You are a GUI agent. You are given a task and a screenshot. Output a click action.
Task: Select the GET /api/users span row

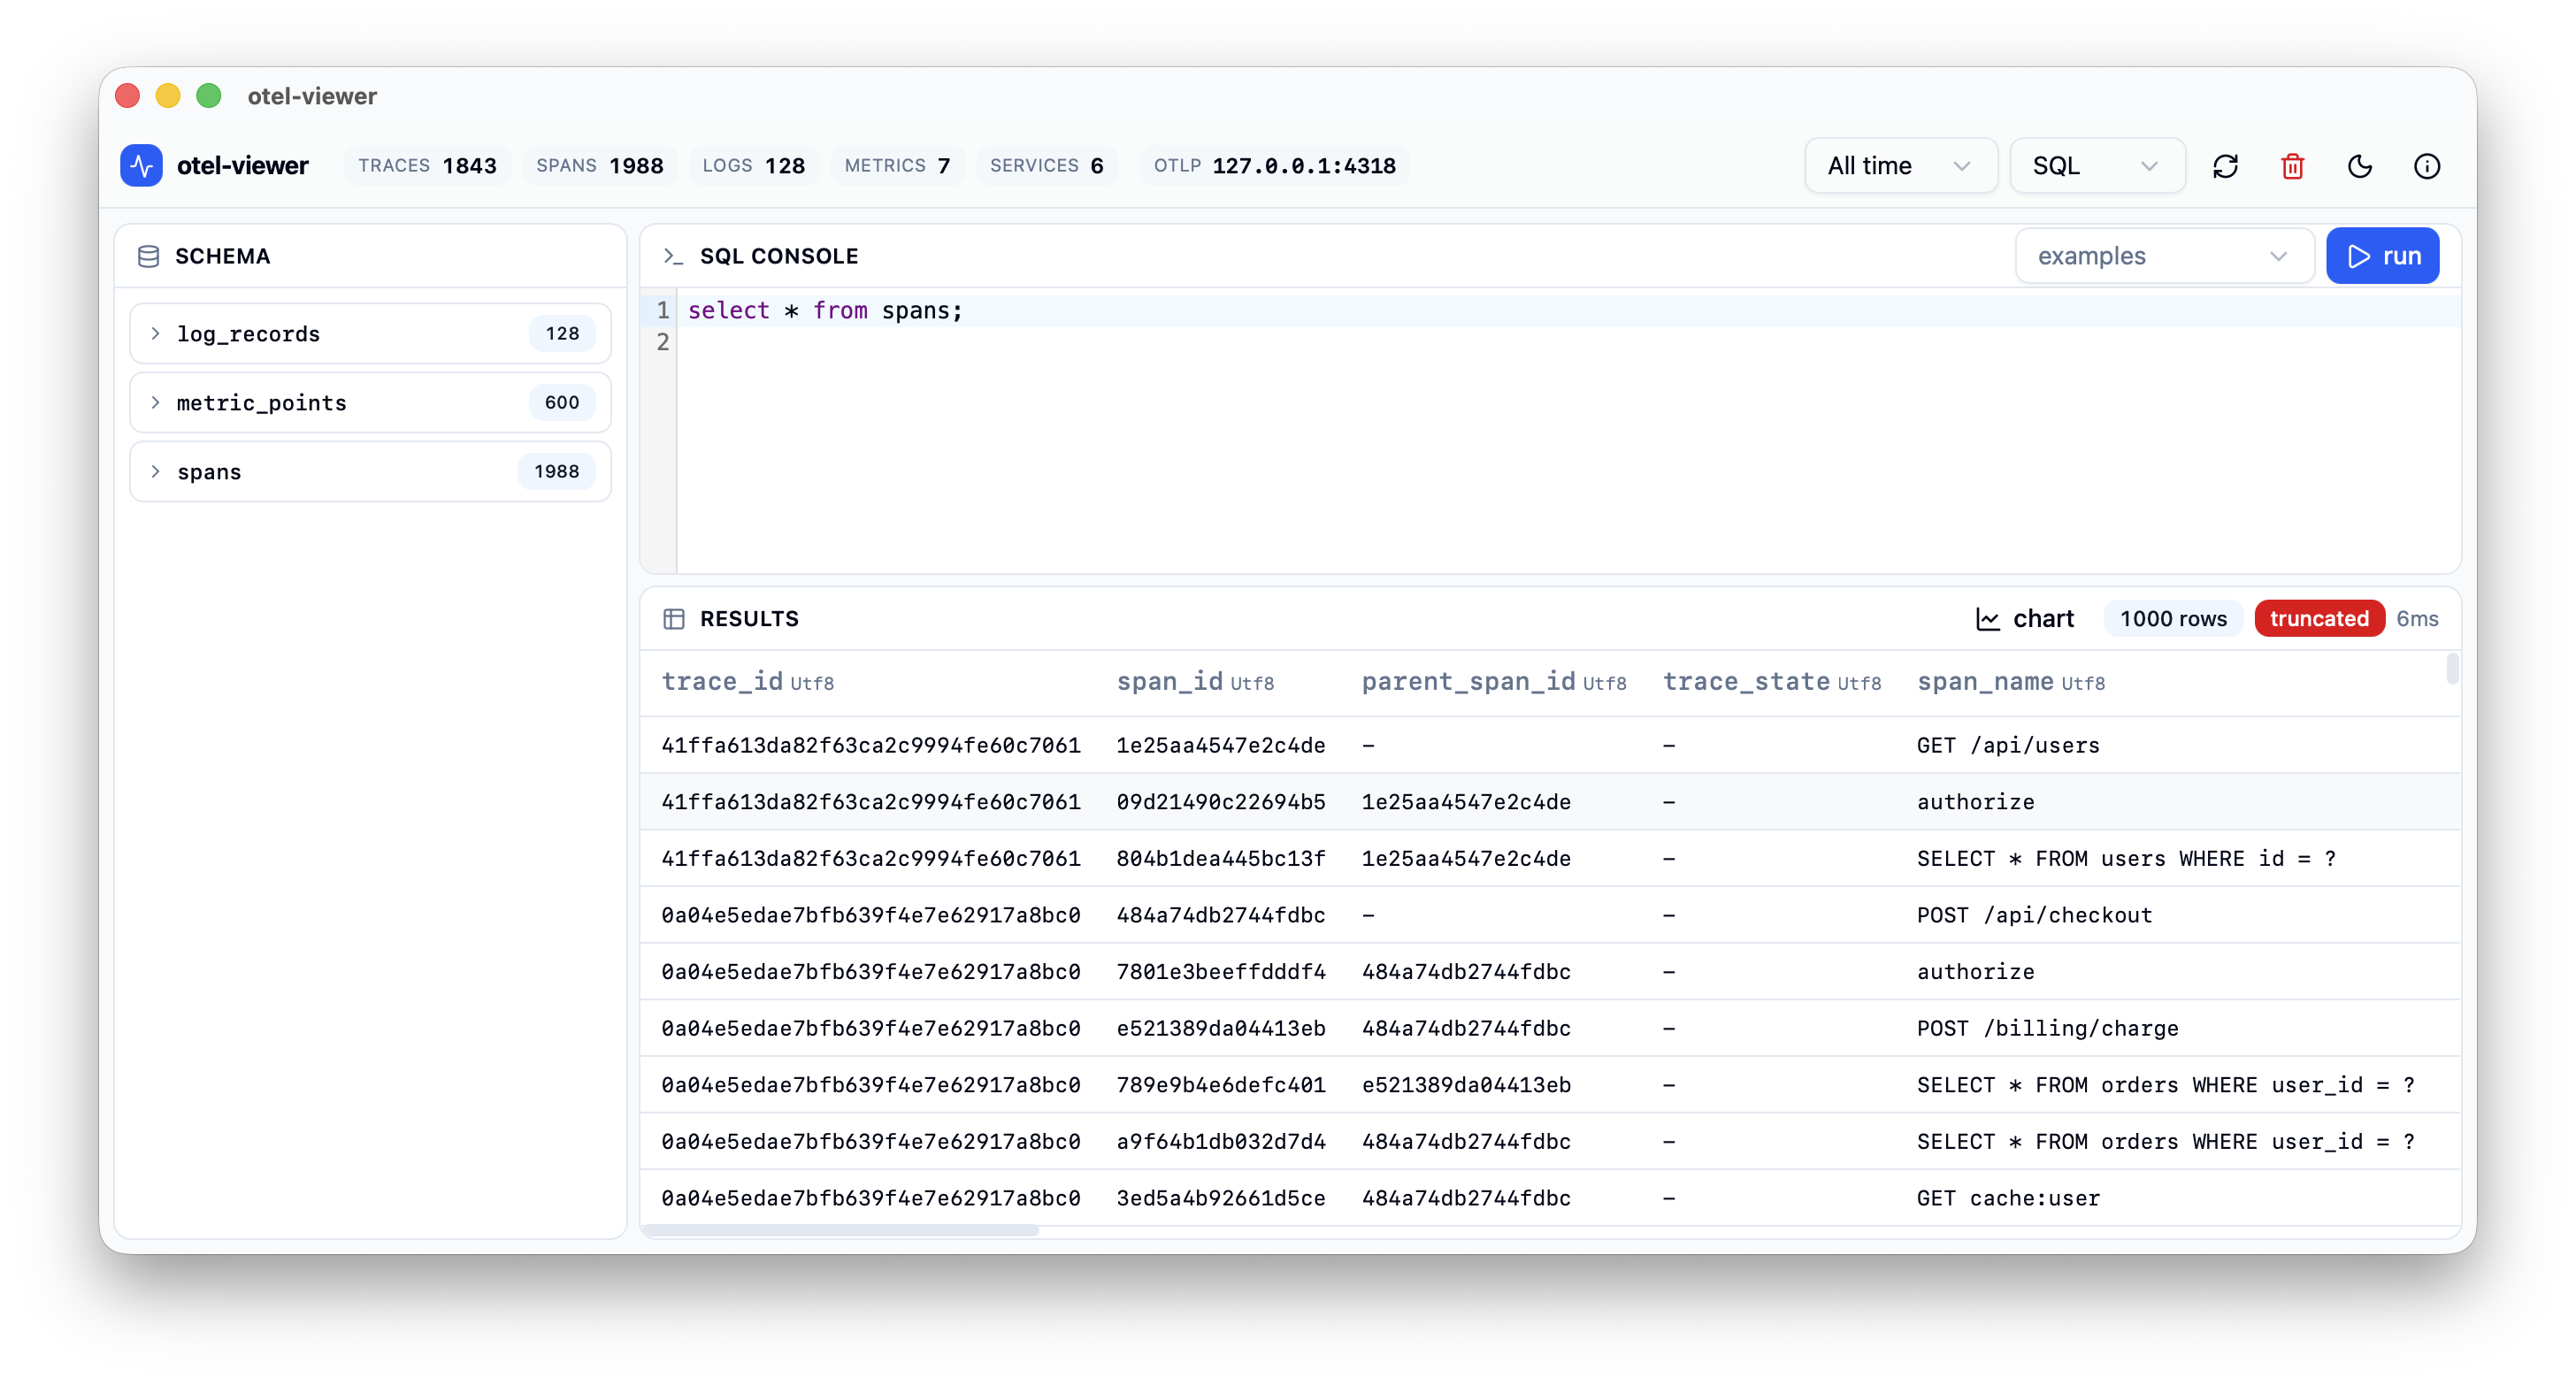pyautogui.click(x=1550, y=746)
